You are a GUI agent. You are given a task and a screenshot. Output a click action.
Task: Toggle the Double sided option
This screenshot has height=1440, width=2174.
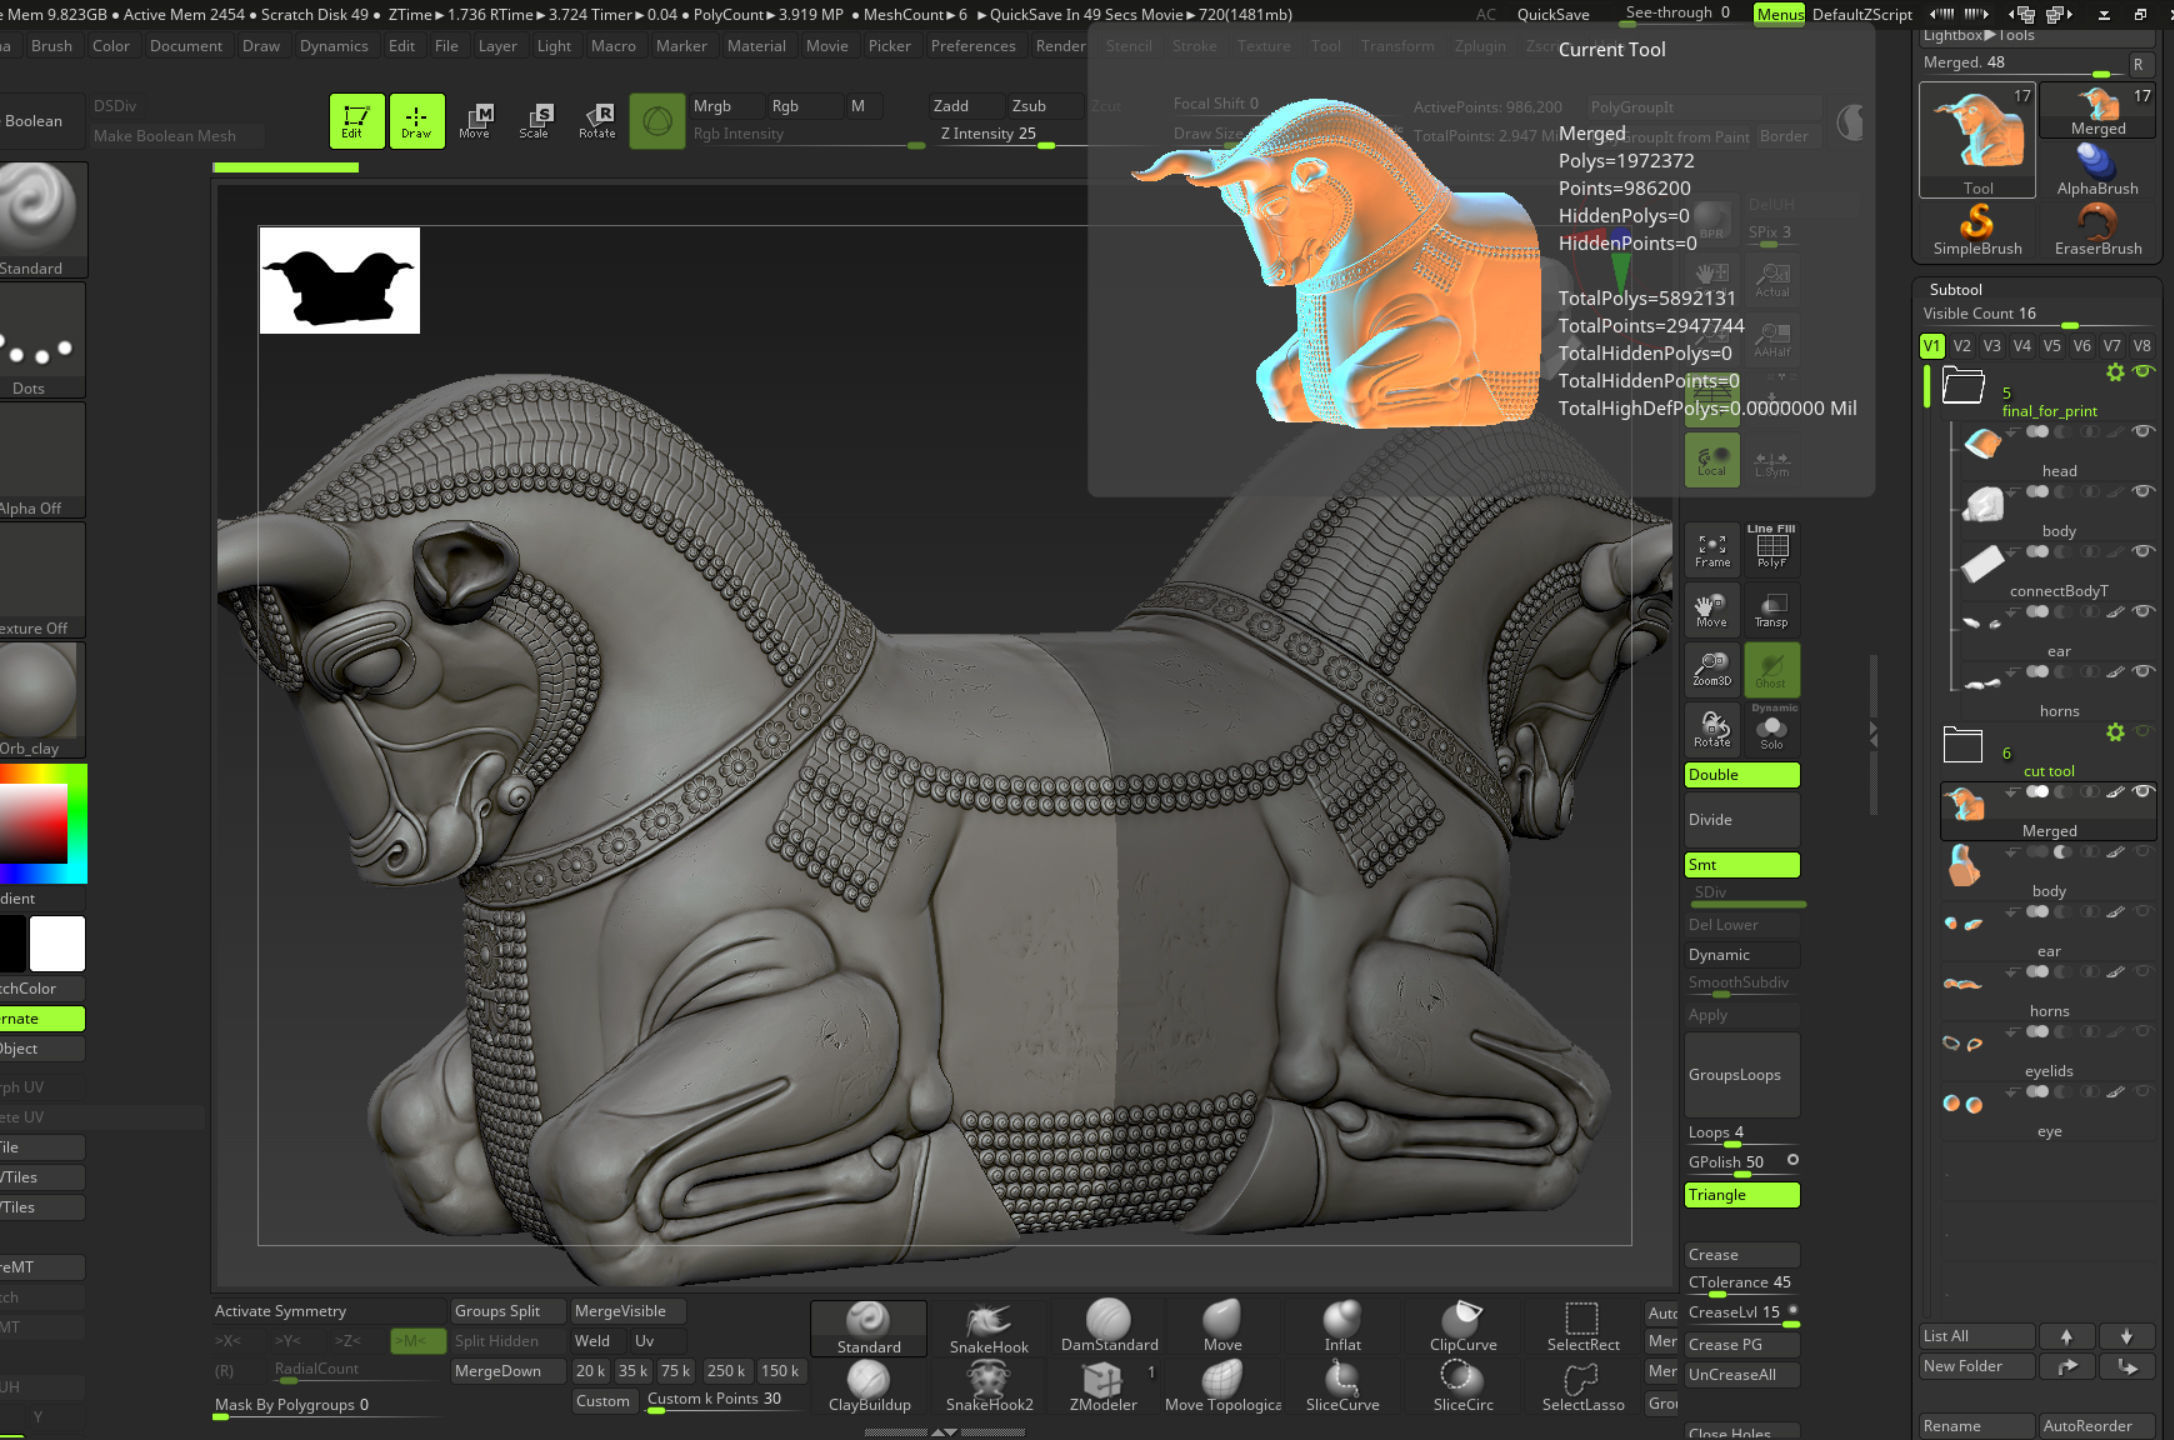1742,775
